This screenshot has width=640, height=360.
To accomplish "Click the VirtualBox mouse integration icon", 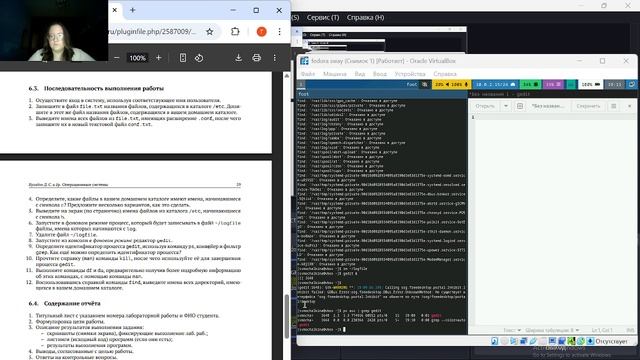I will point(580,341).
